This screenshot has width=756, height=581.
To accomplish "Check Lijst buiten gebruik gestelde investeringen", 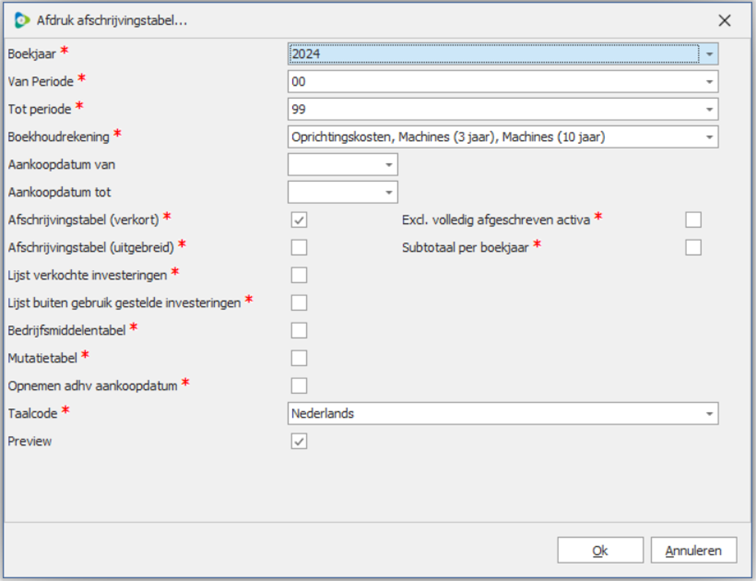I will [x=299, y=302].
